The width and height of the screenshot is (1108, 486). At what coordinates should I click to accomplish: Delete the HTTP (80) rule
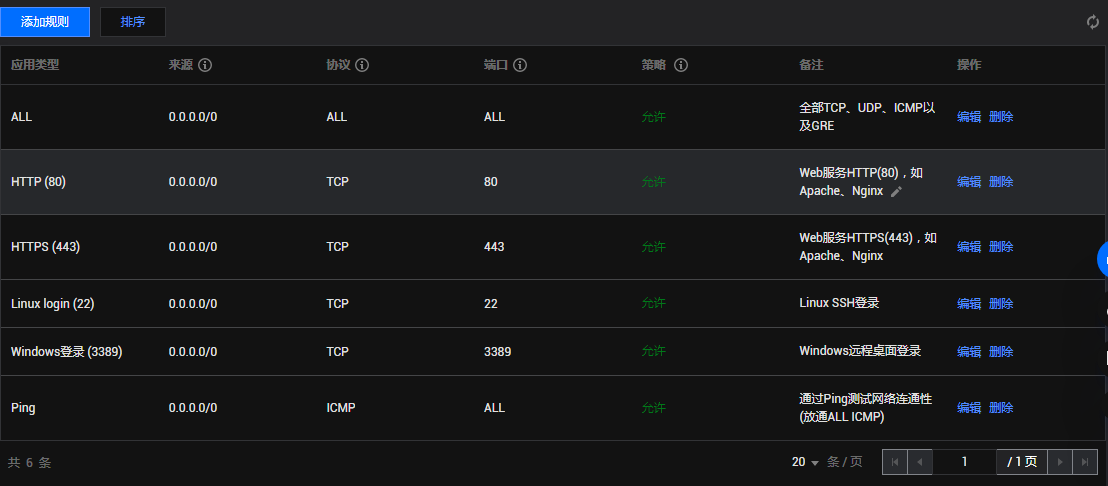click(1001, 182)
